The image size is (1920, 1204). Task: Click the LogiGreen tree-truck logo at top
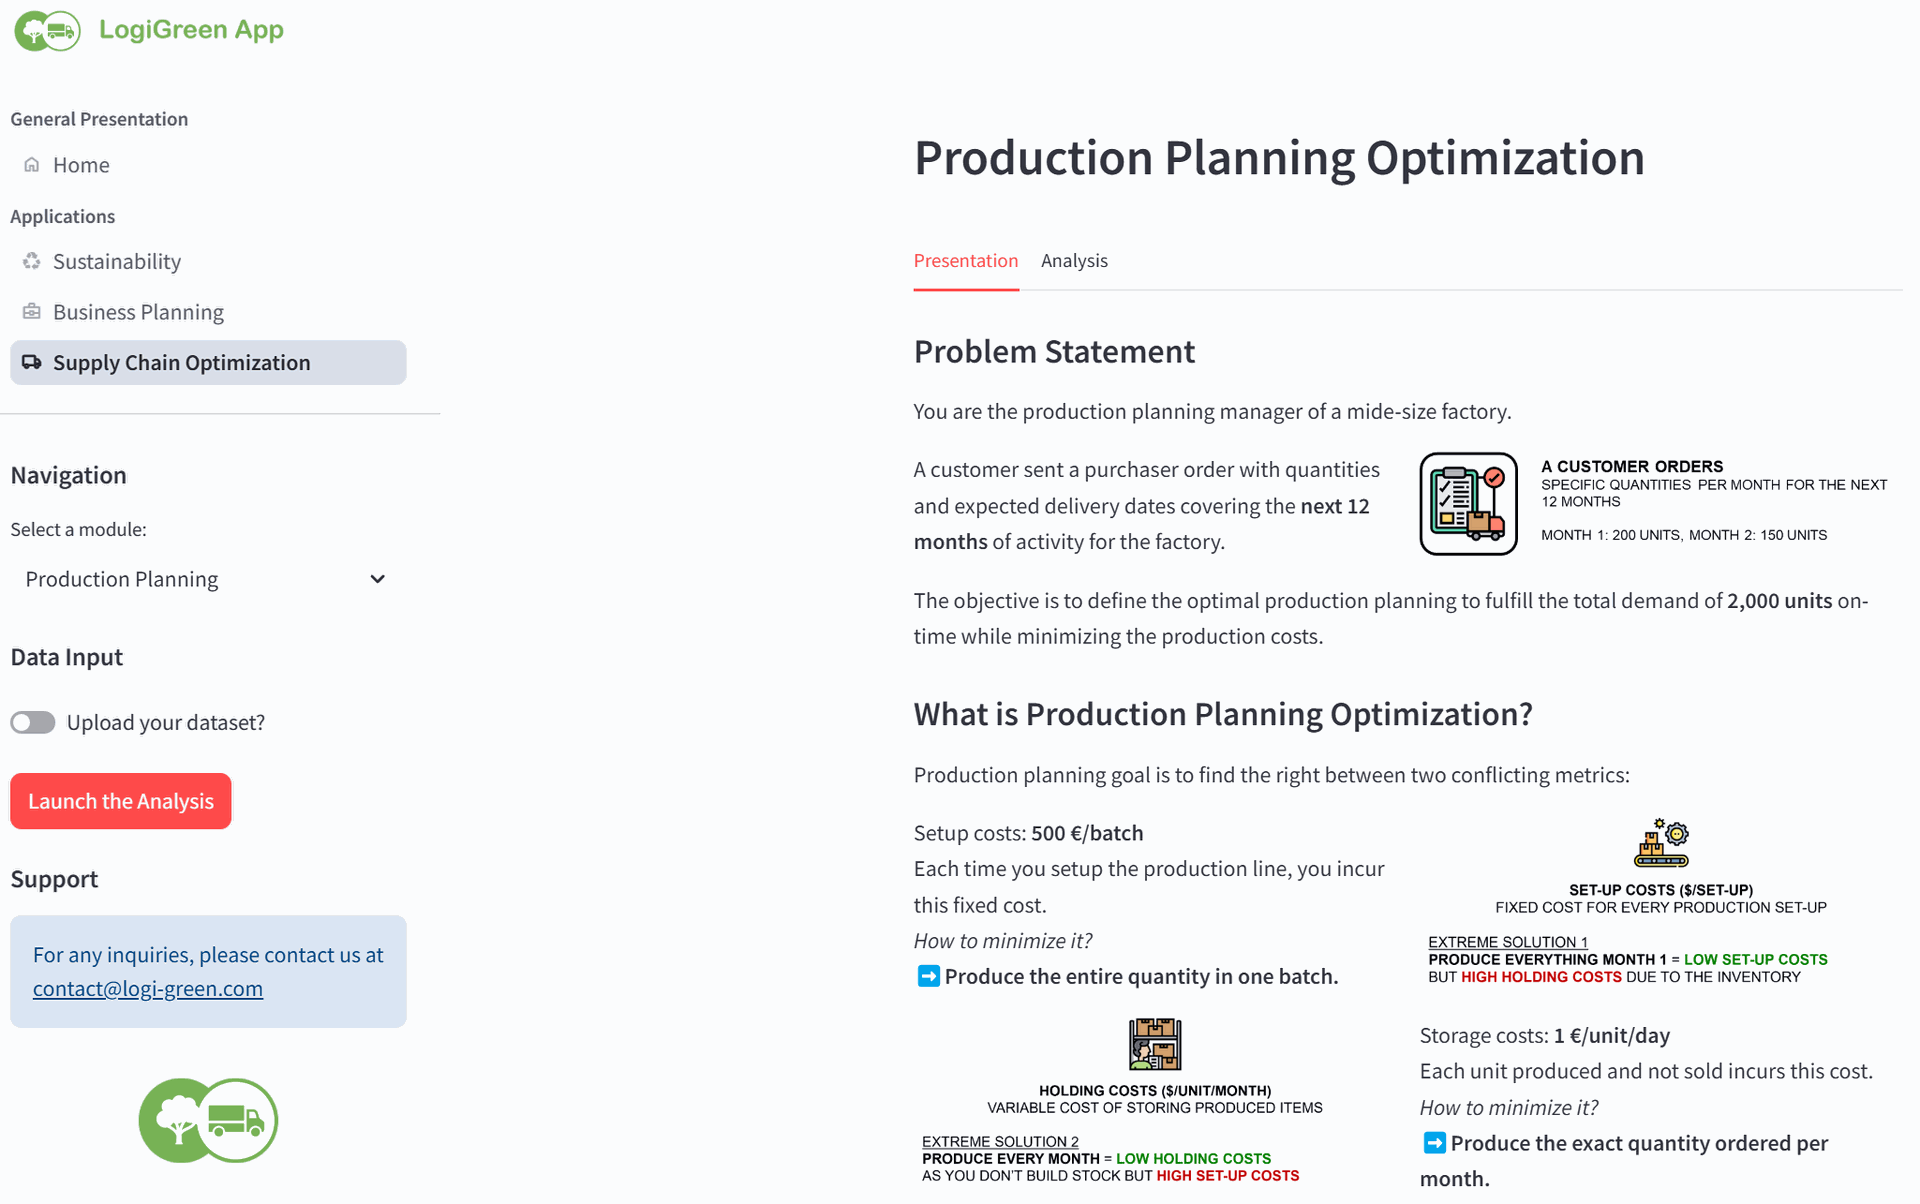click(47, 31)
